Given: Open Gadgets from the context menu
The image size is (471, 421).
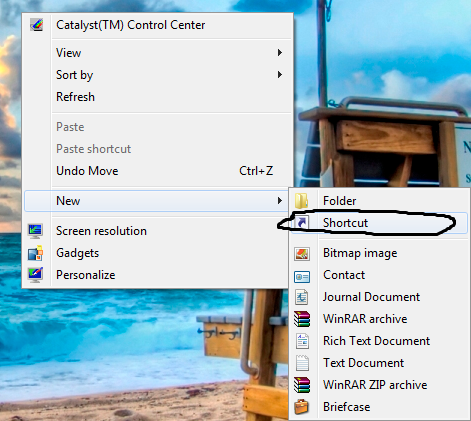Looking at the screenshot, I should tap(156, 253).
